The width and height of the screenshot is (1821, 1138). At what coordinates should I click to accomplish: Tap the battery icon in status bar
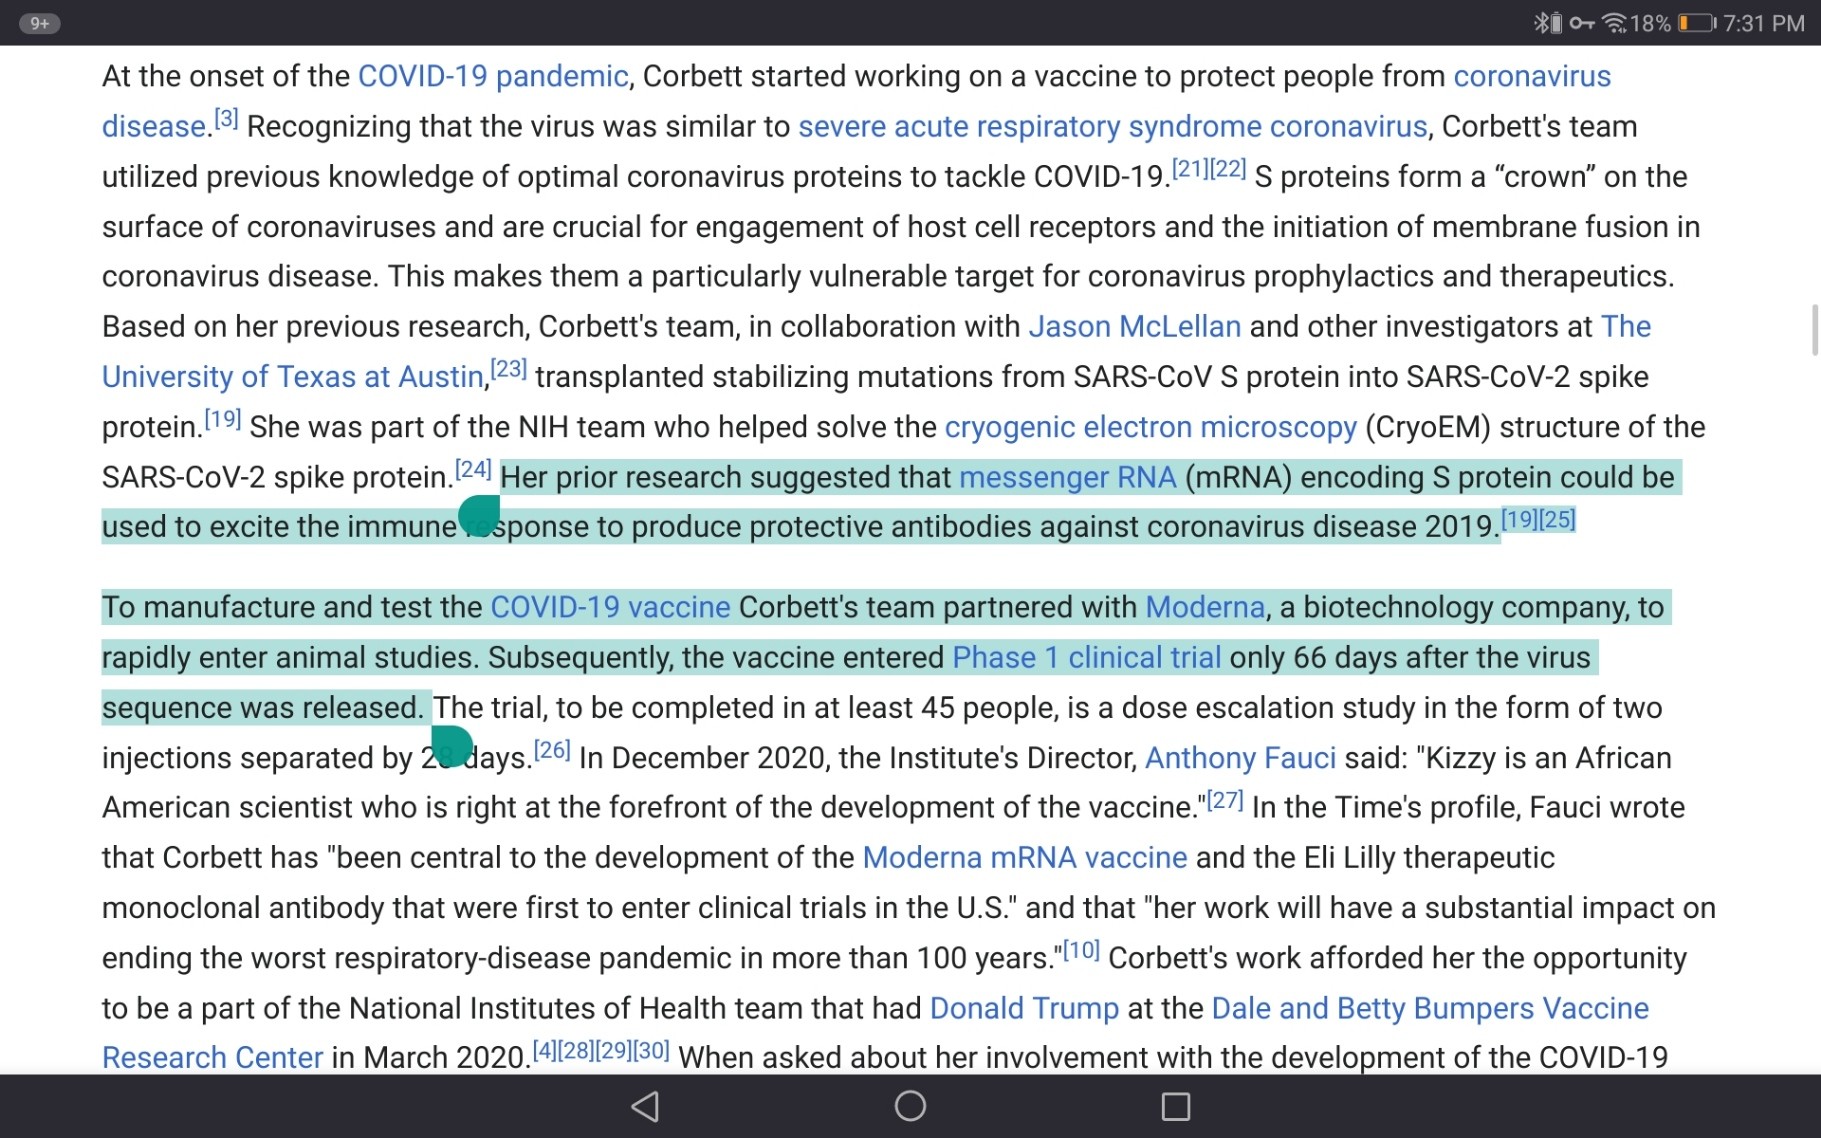pyautogui.click(x=1696, y=23)
